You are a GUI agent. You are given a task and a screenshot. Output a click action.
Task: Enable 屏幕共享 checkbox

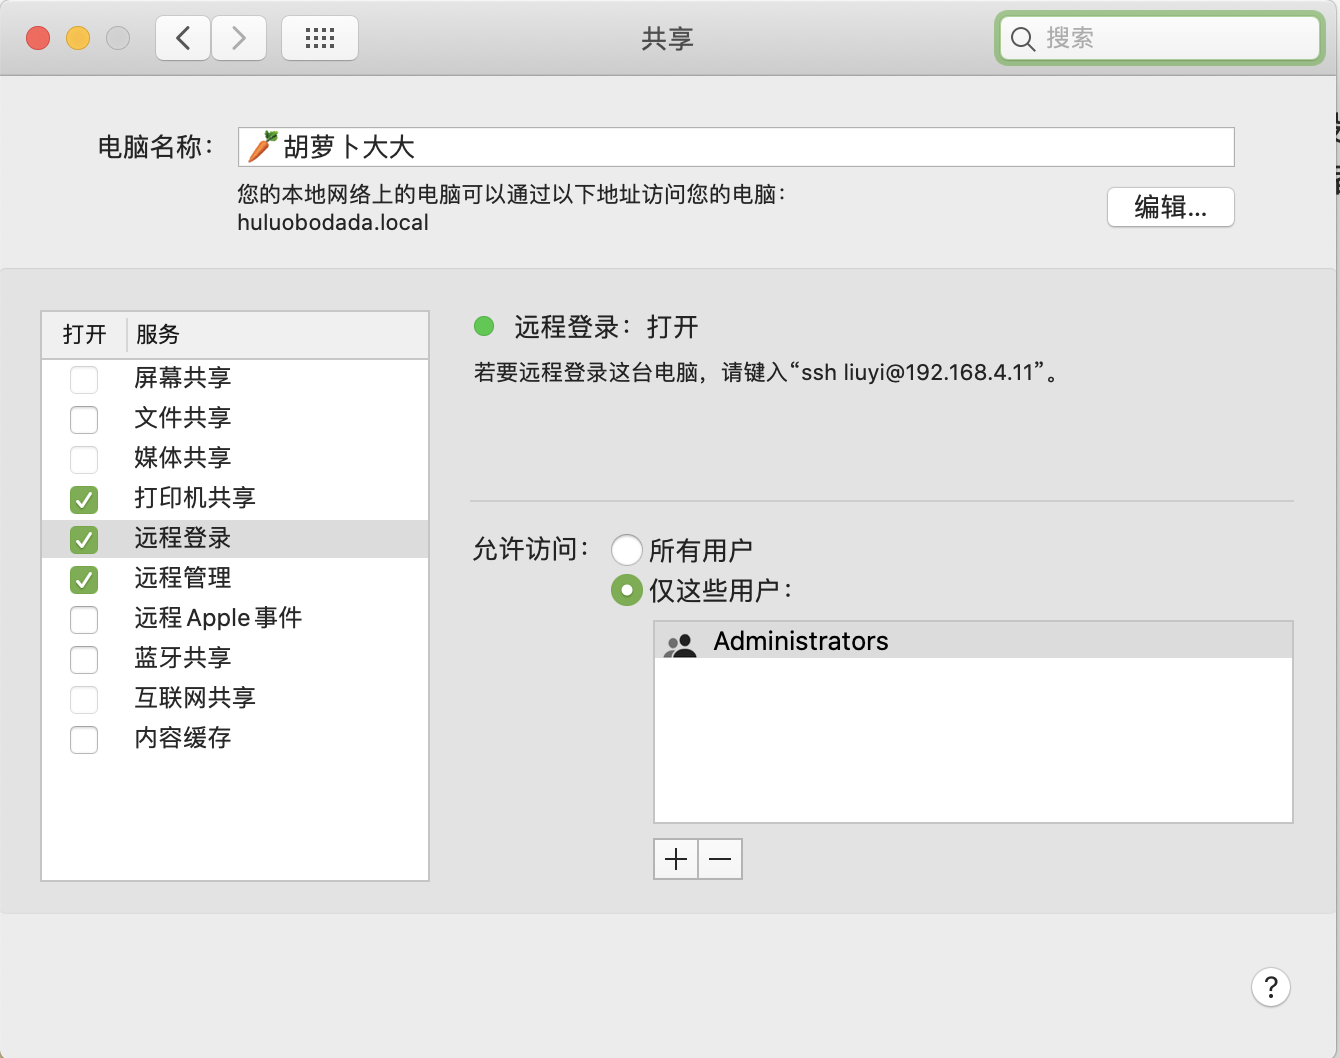(84, 379)
